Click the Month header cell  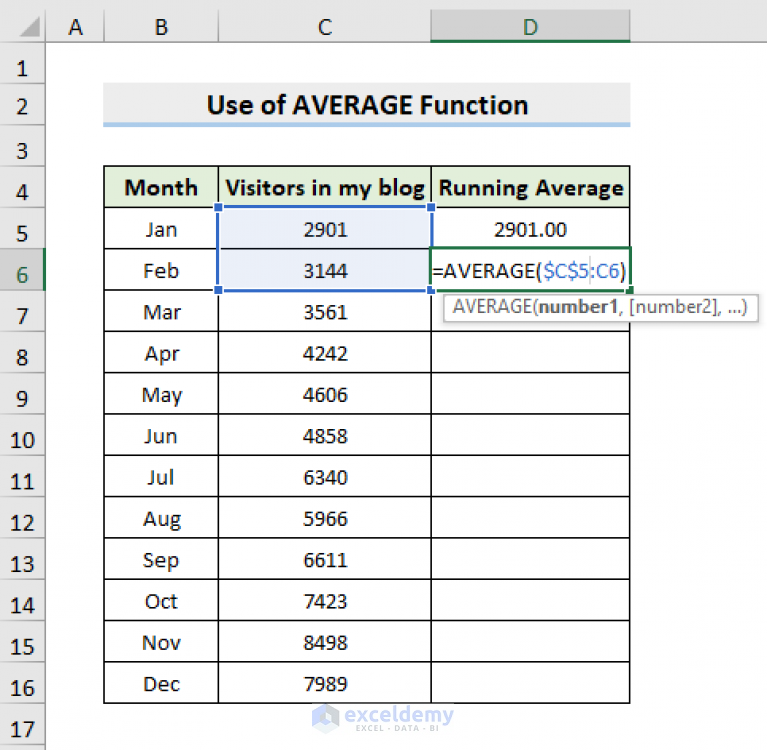[x=161, y=187]
